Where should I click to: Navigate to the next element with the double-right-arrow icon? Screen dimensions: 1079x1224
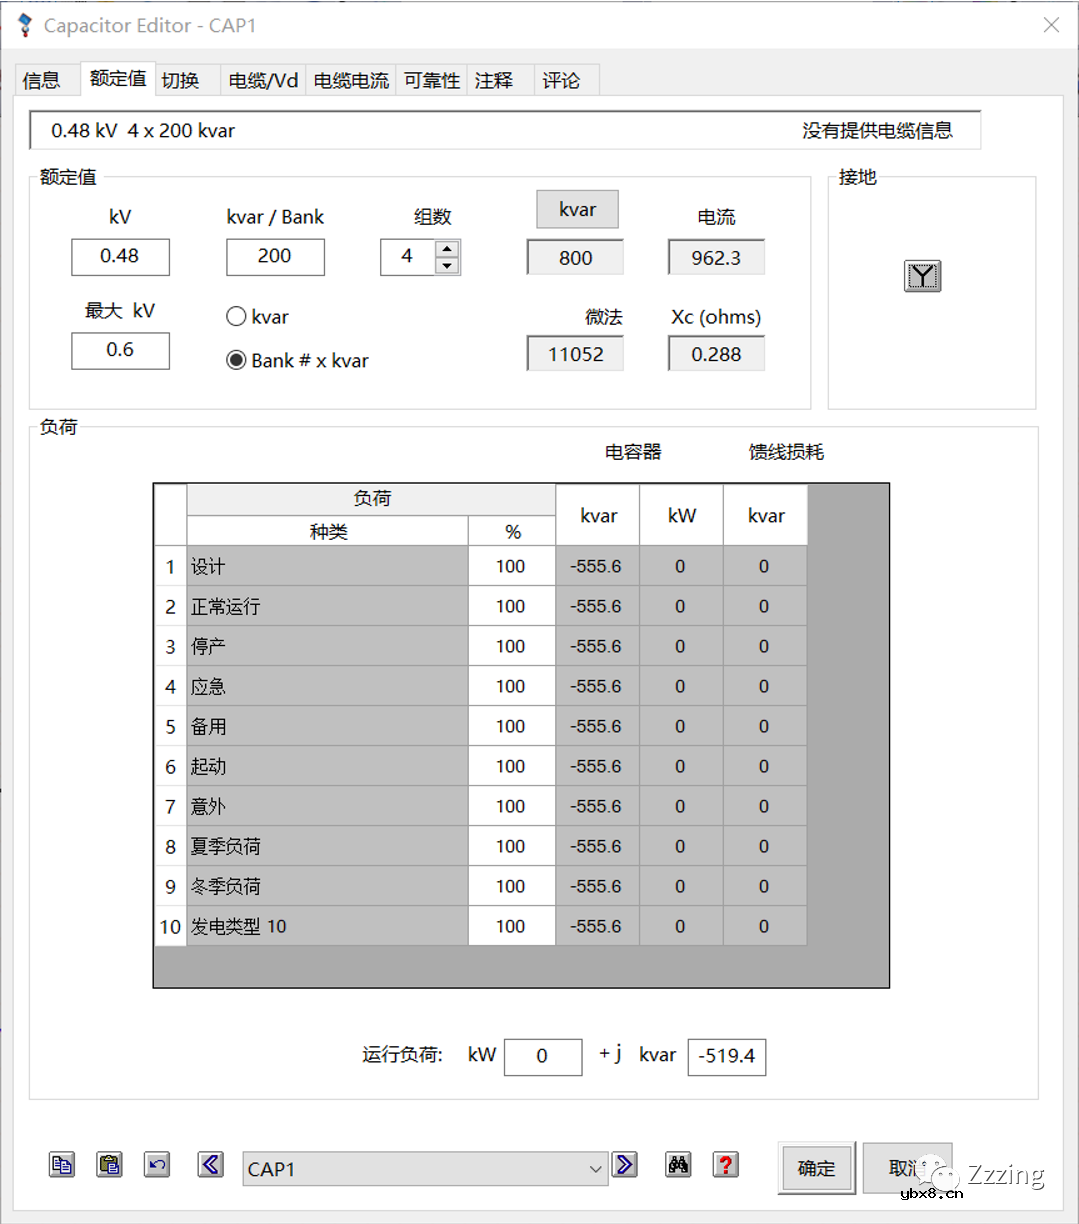click(625, 1165)
